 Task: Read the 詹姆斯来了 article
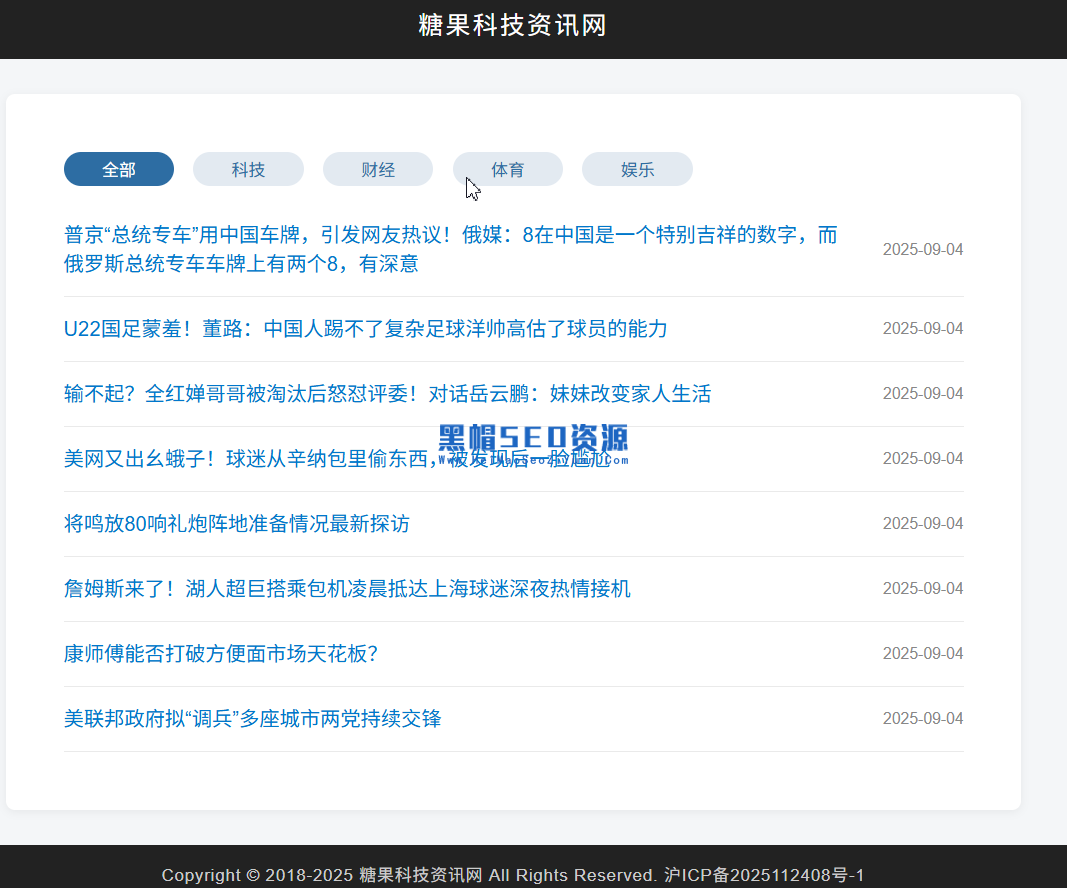(347, 589)
